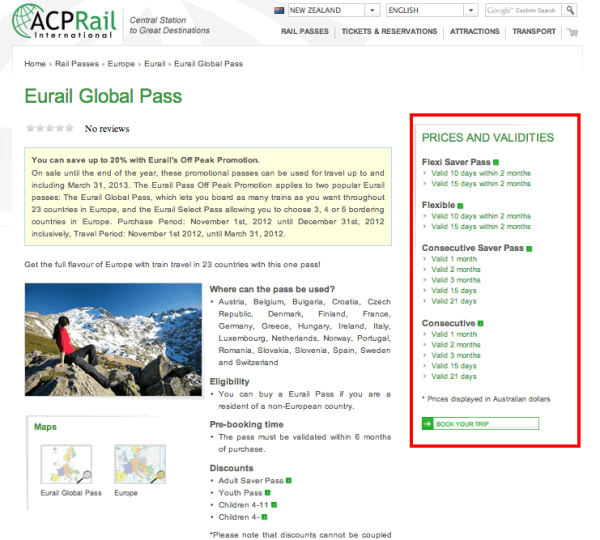
Task: Open the Attractions menu
Action: [x=474, y=31]
